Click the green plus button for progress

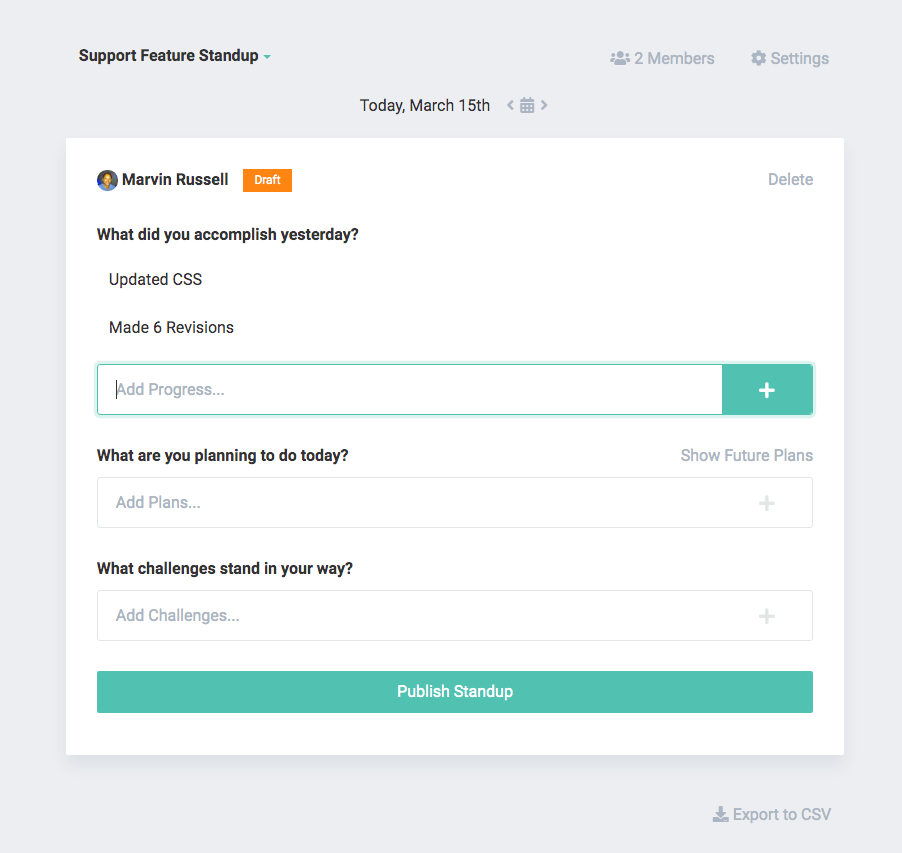point(767,389)
